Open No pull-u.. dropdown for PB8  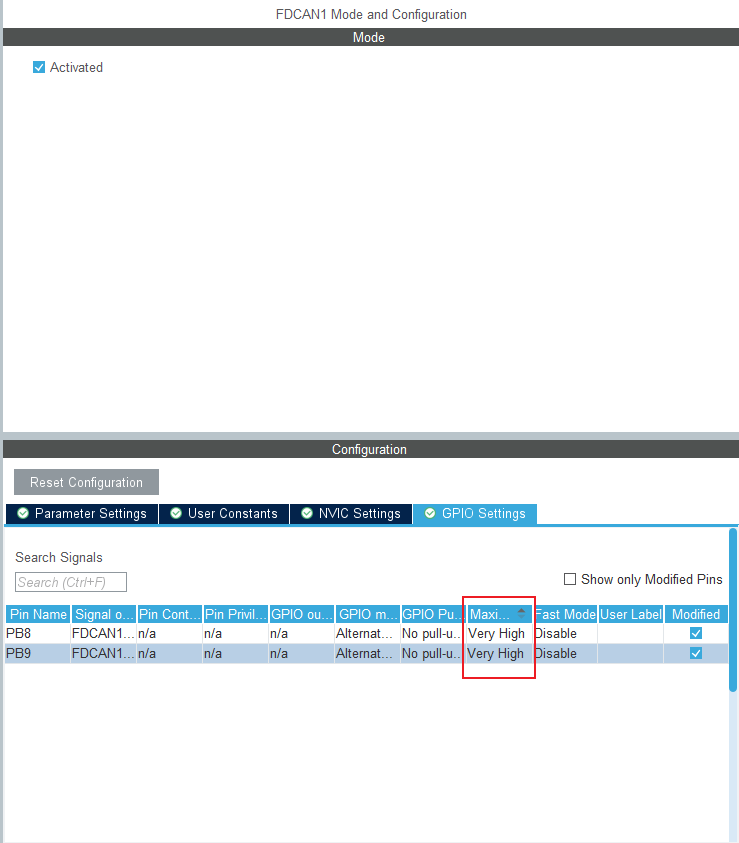[x=433, y=633]
